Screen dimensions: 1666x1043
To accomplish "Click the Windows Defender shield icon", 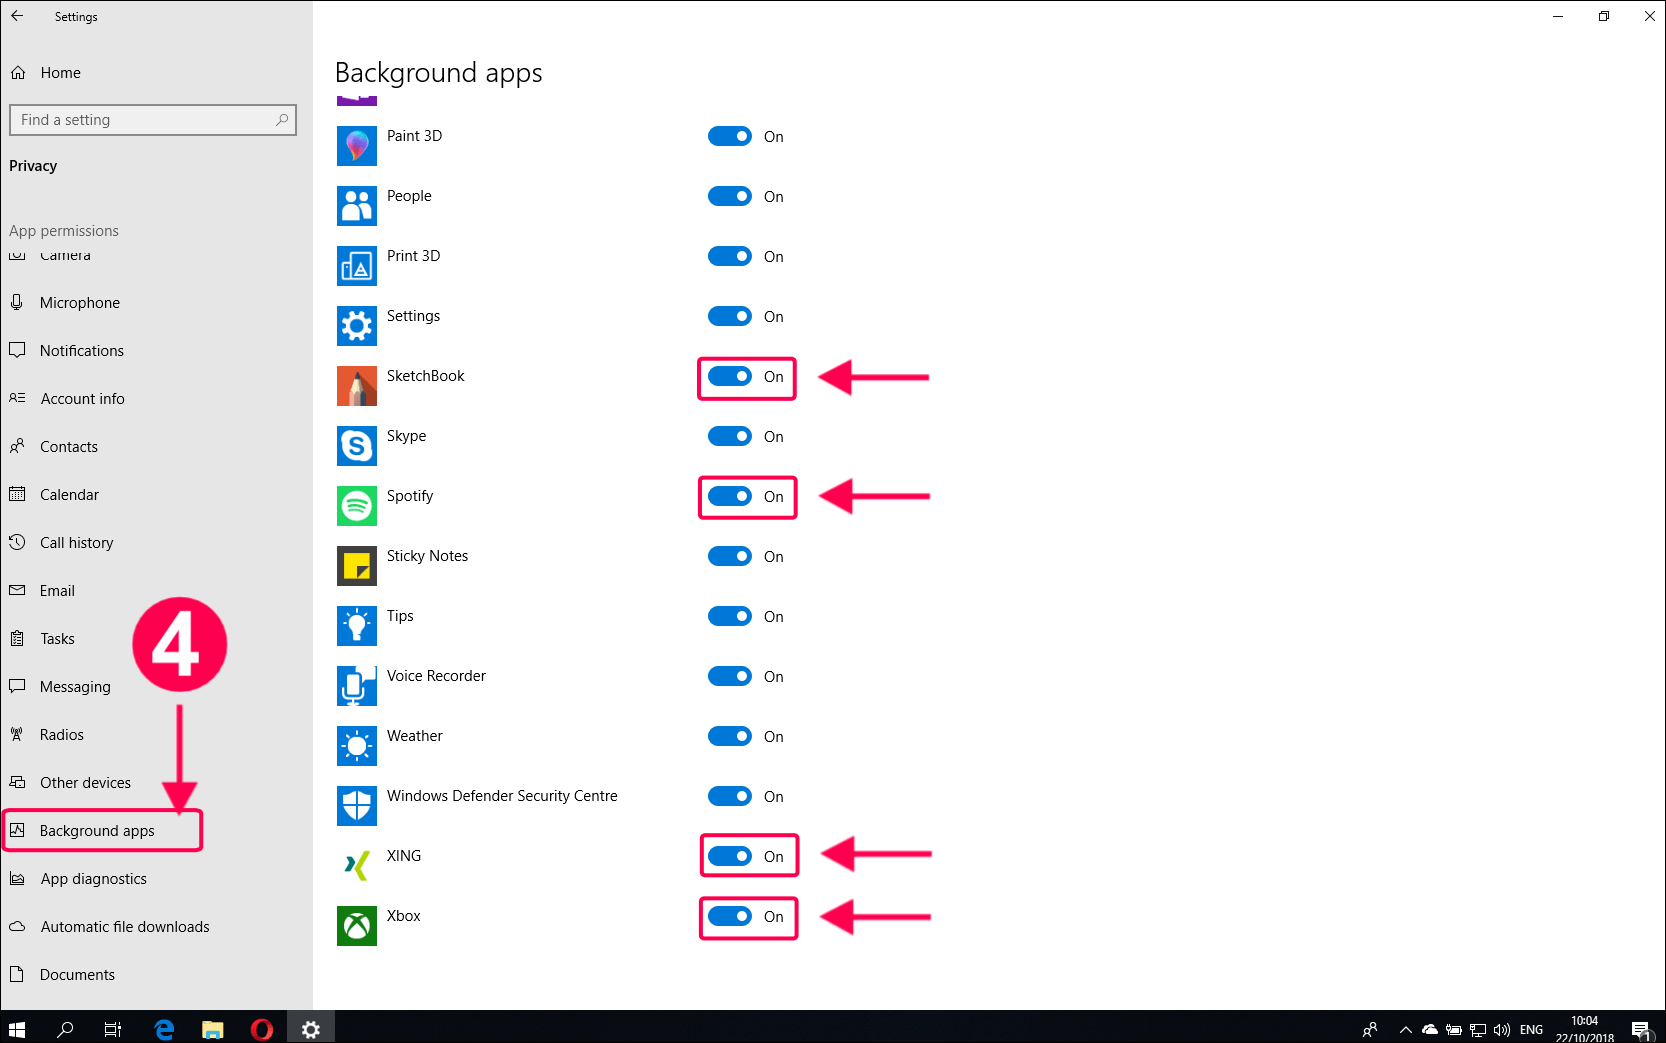I will pyautogui.click(x=357, y=806).
